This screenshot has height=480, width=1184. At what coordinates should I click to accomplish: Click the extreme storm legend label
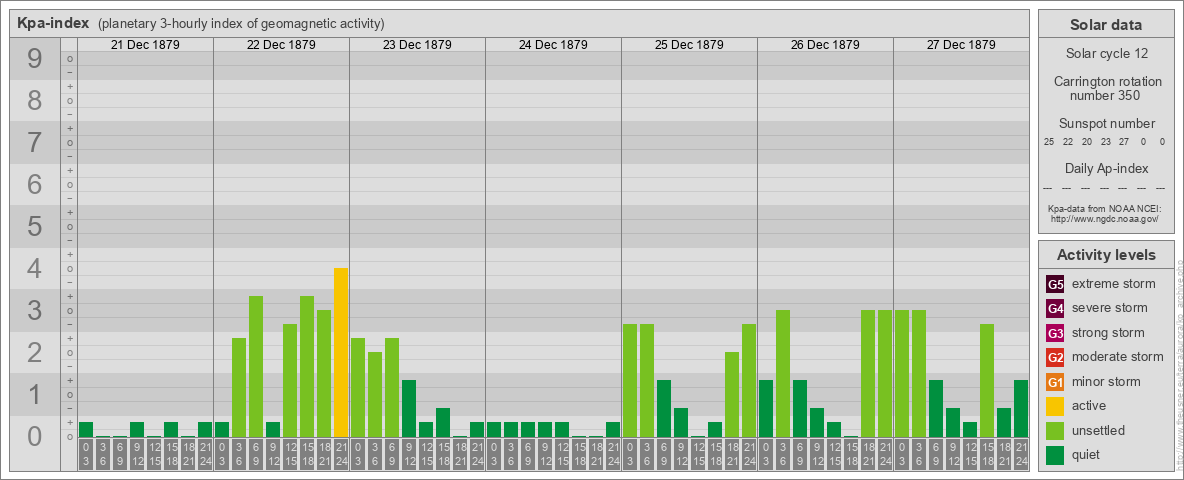1114,284
